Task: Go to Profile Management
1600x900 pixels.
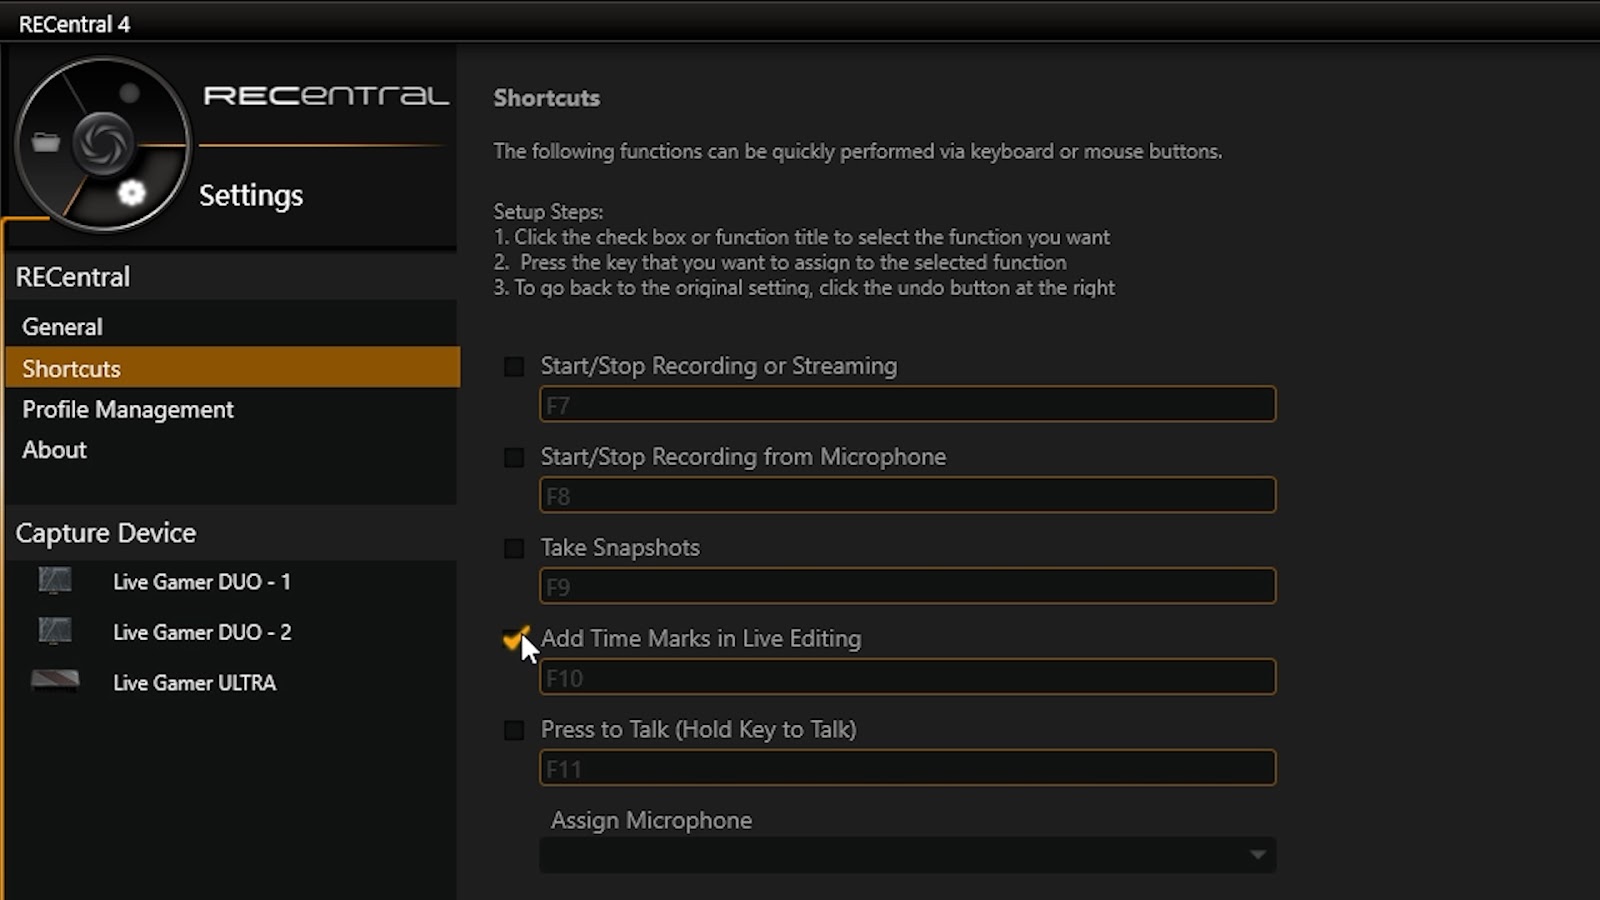Action: click(x=128, y=410)
